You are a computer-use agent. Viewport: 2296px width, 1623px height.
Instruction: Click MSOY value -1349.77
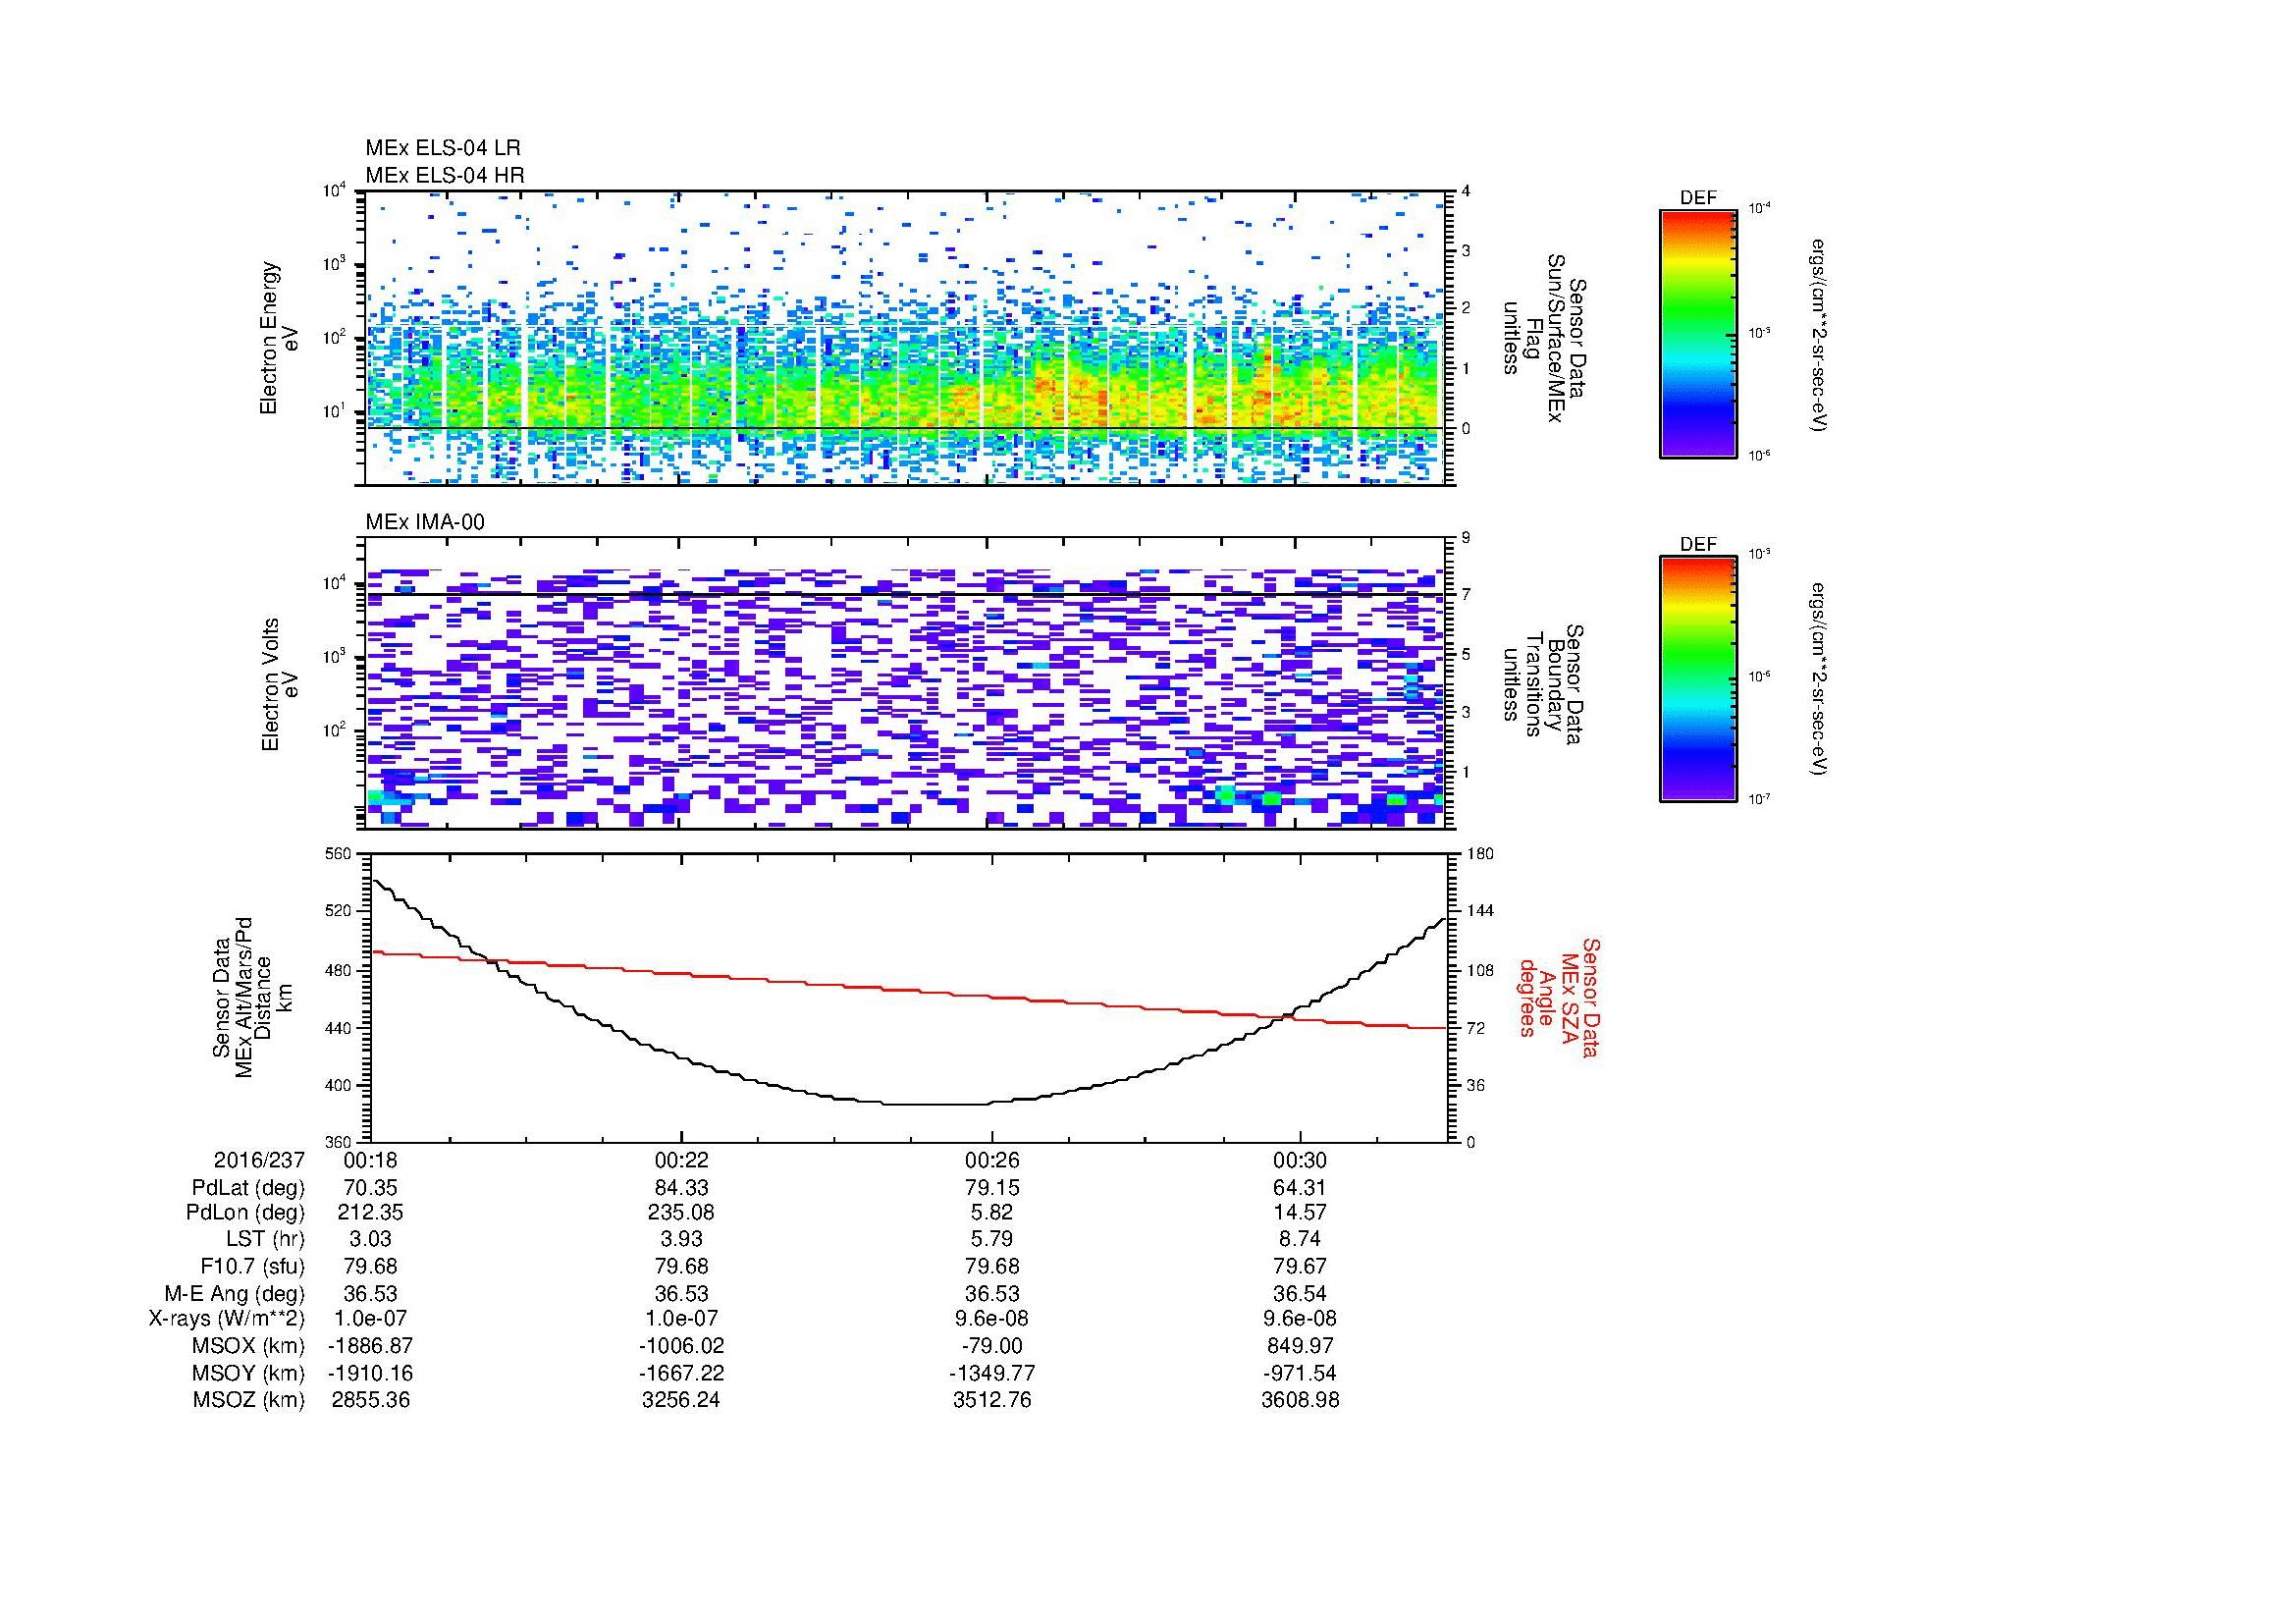point(991,1373)
